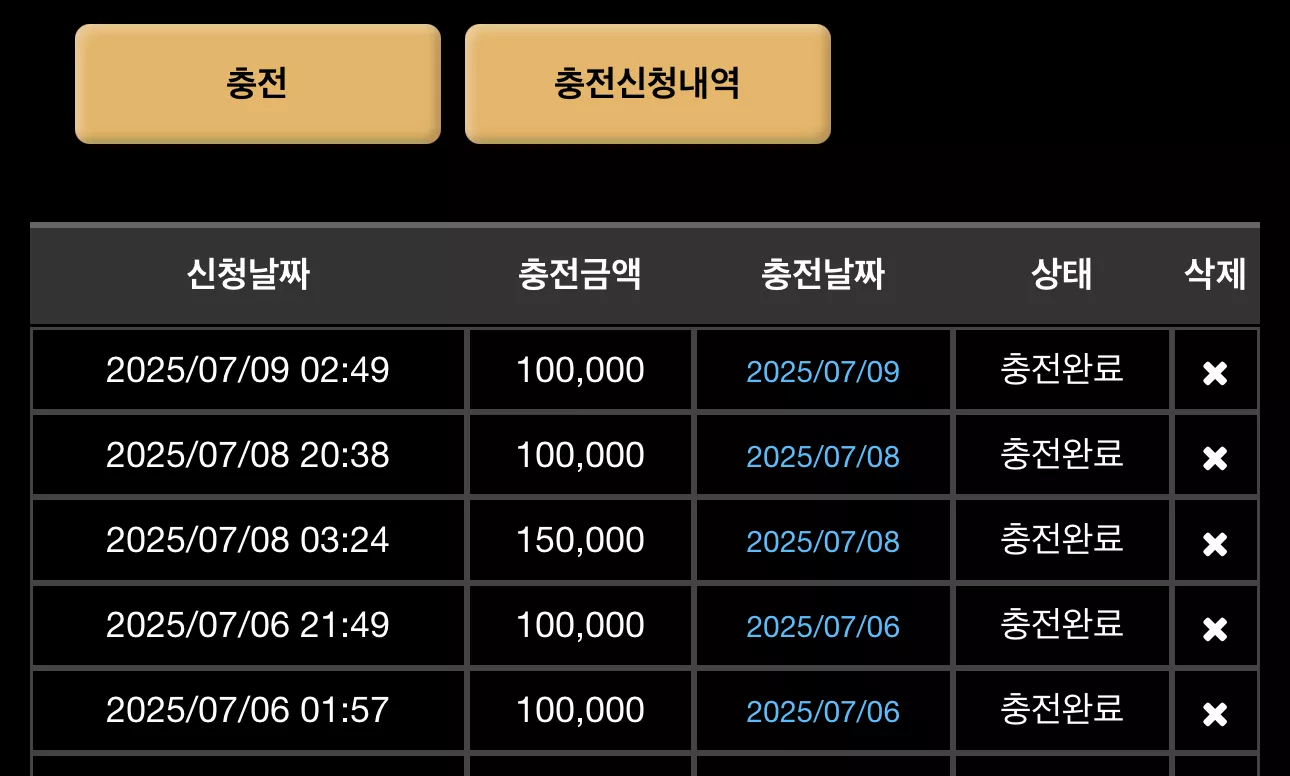Delete the 2025/07/08 20:38 charge entry
This screenshot has height=776, width=1290.
(1215, 458)
